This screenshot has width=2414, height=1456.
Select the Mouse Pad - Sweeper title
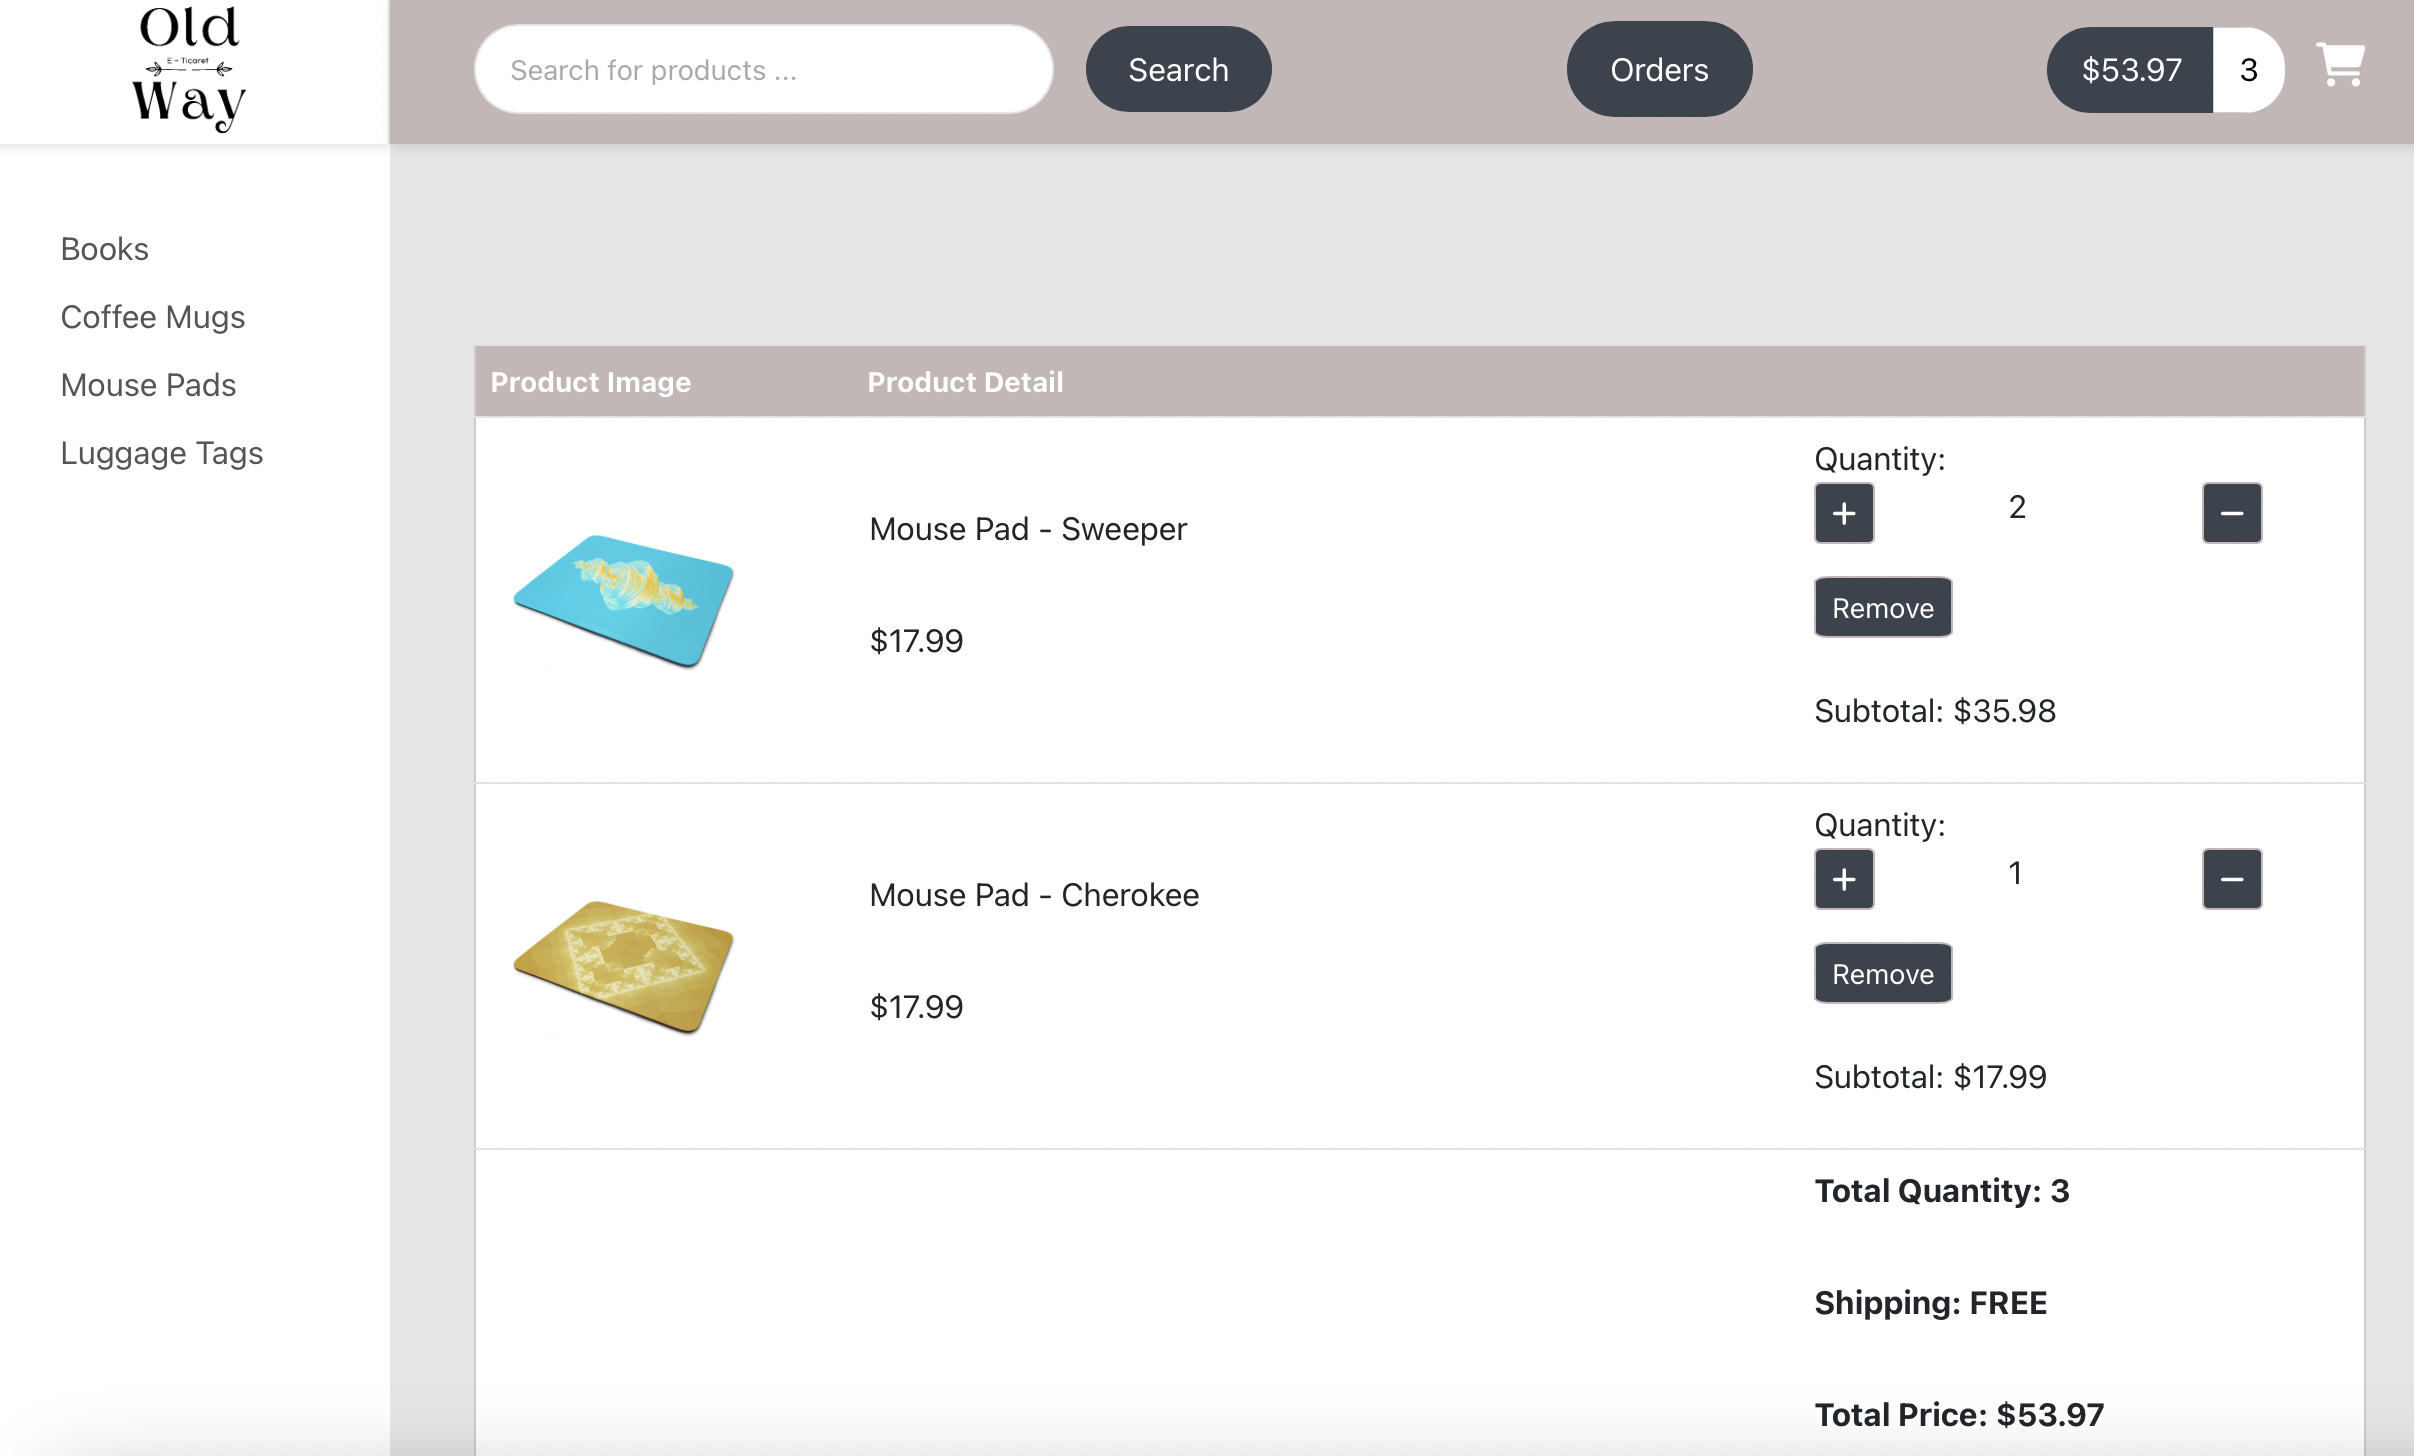click(1026, 529)
